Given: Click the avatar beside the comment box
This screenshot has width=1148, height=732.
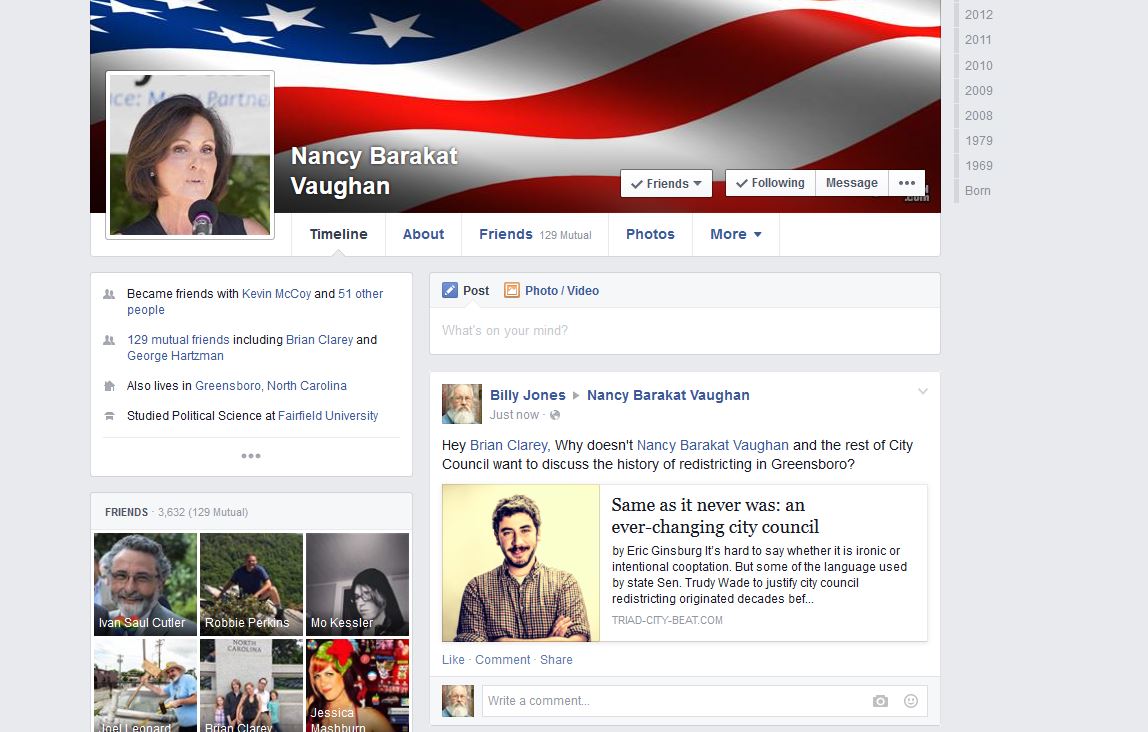Looking at the screenshot, I should tap(458, 701).
